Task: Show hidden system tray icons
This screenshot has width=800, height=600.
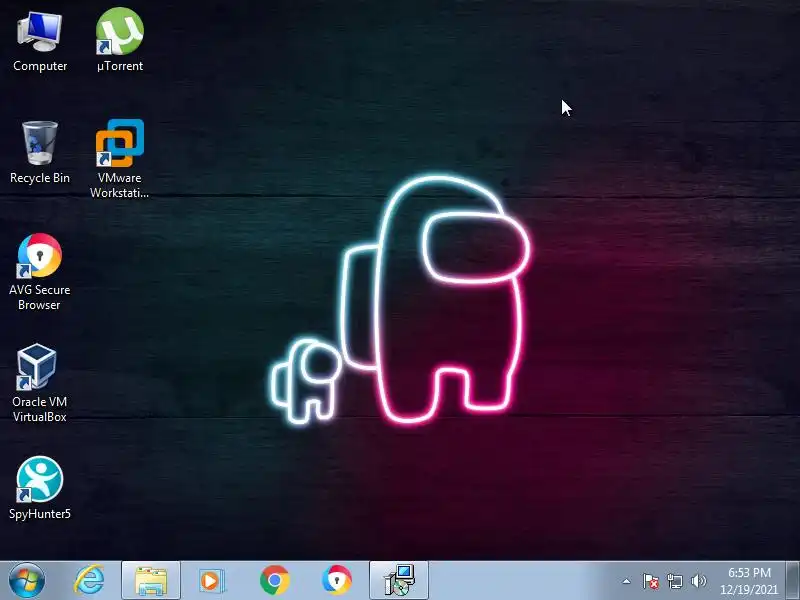Action: point(627,581)
